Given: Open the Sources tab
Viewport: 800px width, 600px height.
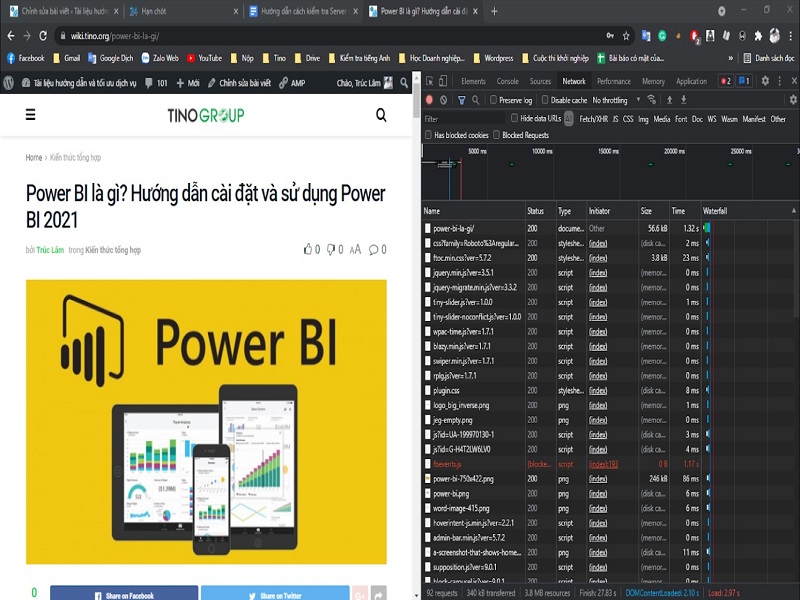Looking at the screenshot, I should 540,81.
